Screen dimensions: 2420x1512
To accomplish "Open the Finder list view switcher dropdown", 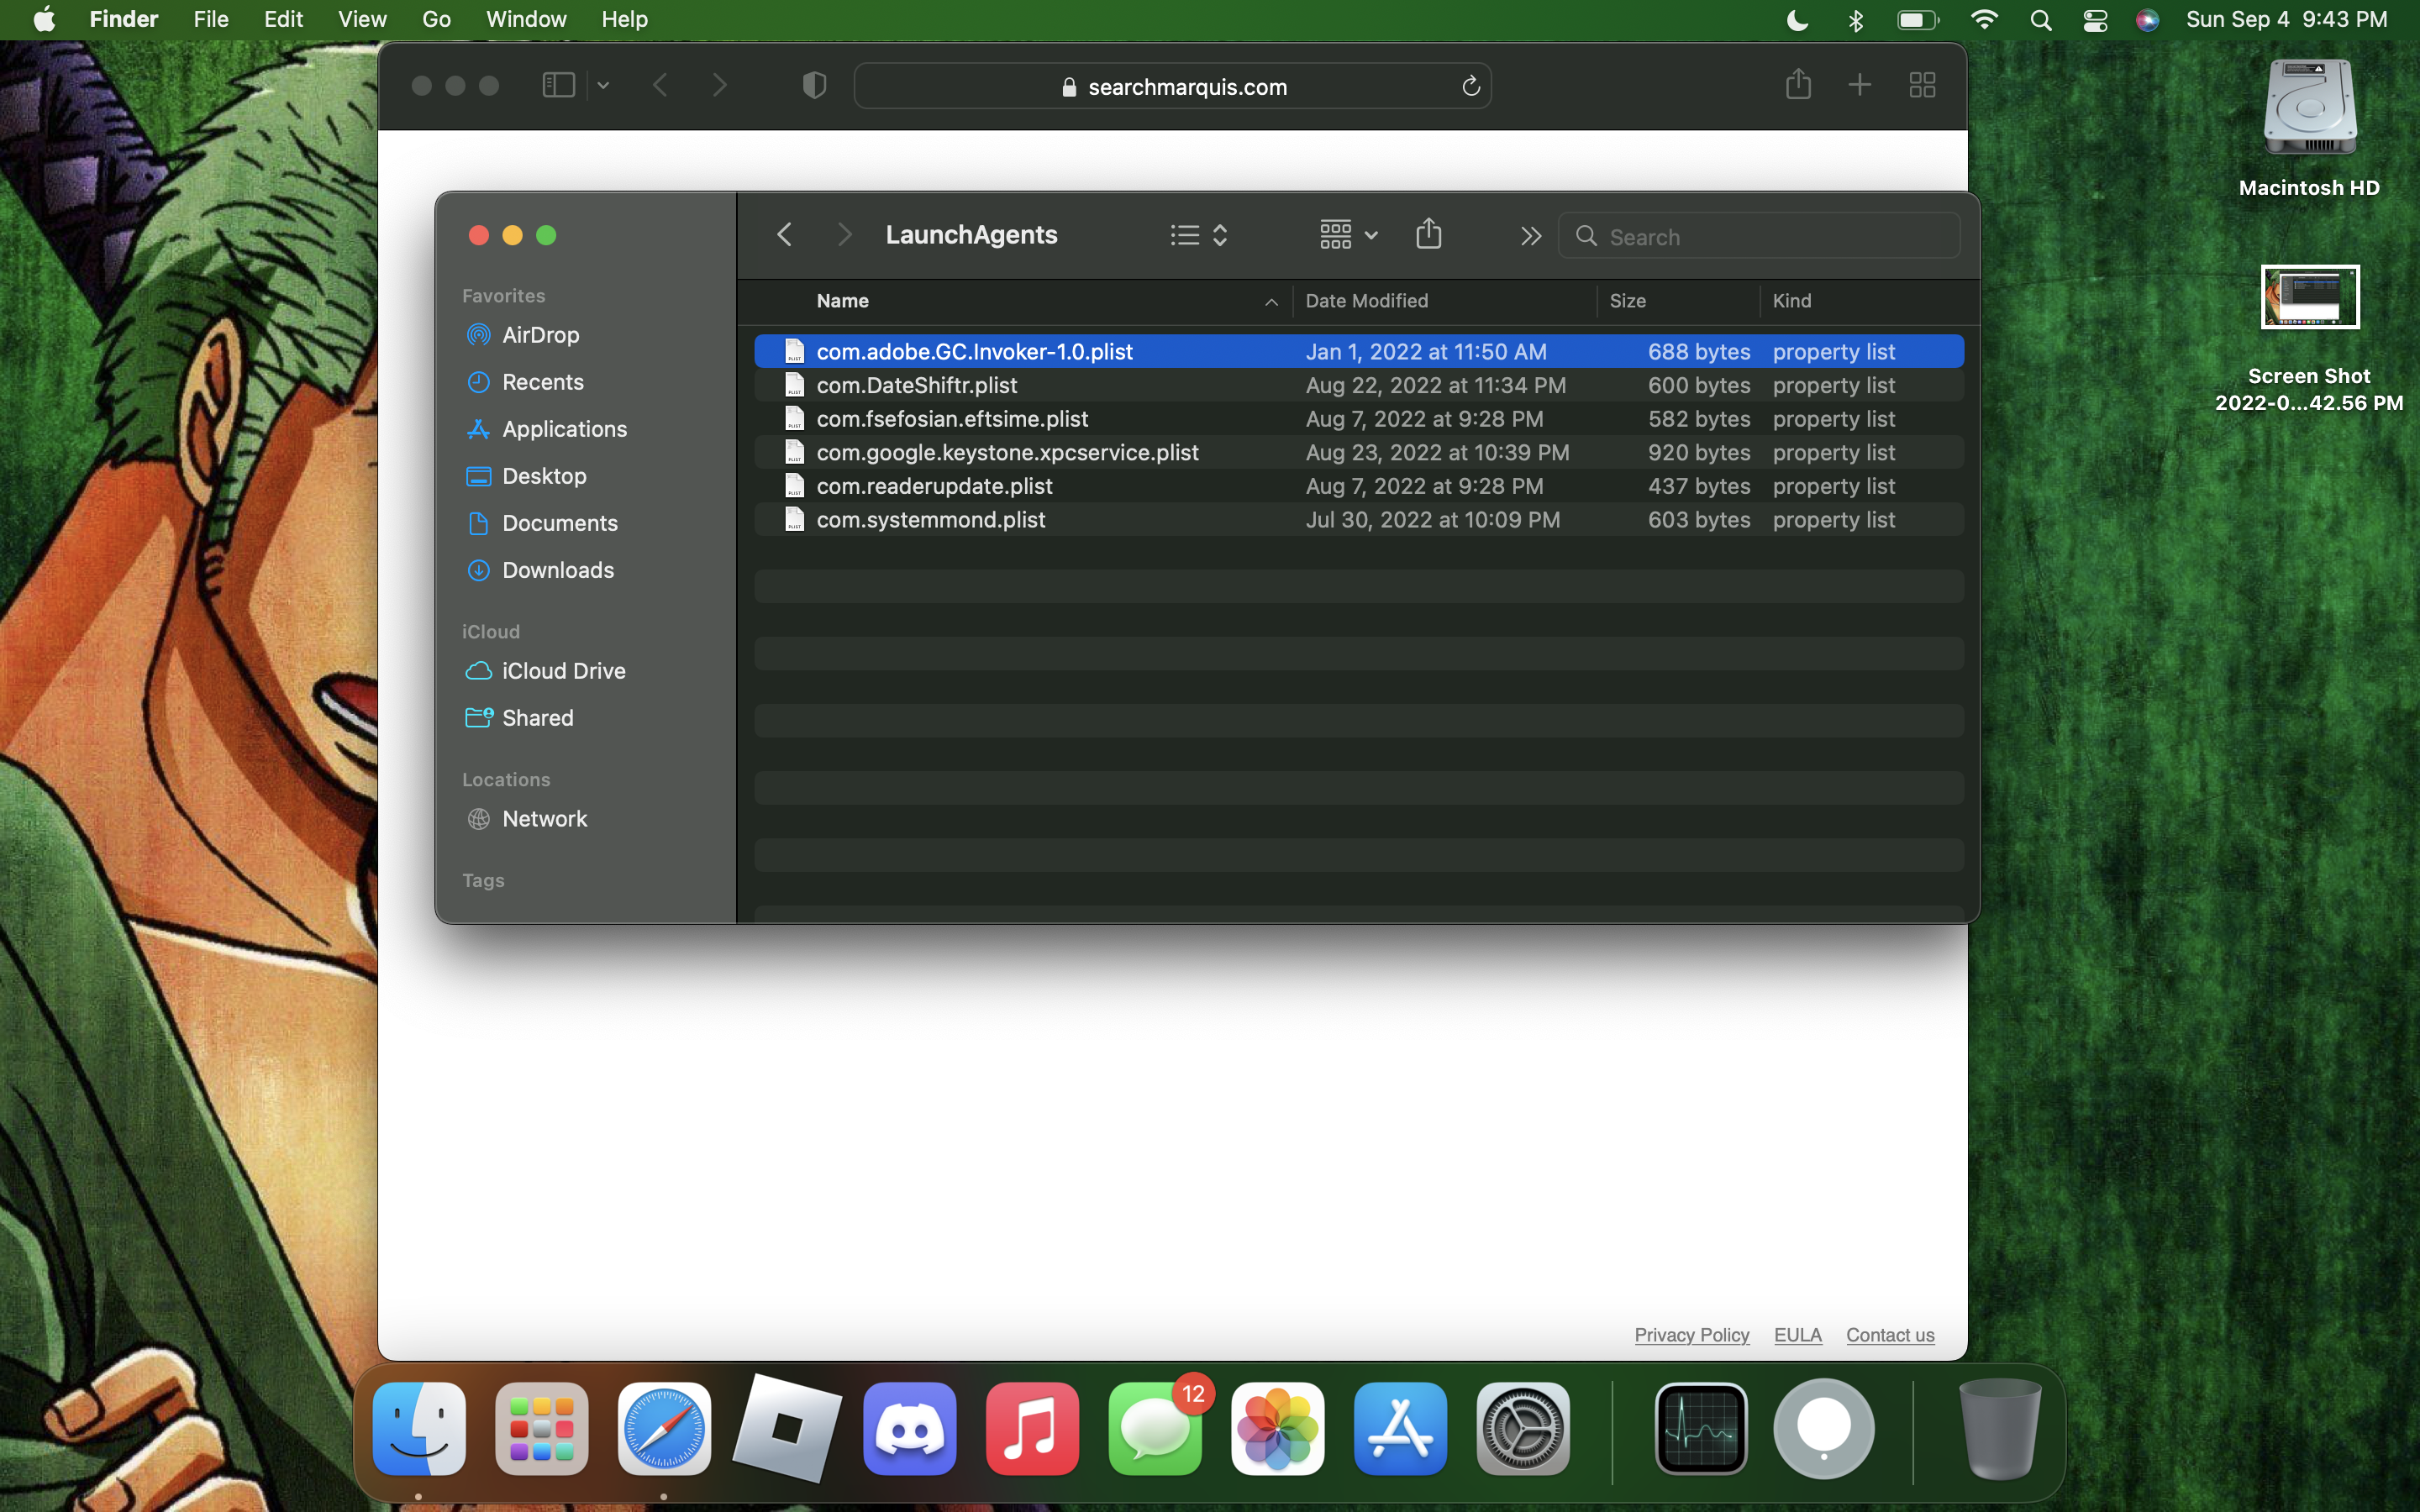I will pos(1199,235).
